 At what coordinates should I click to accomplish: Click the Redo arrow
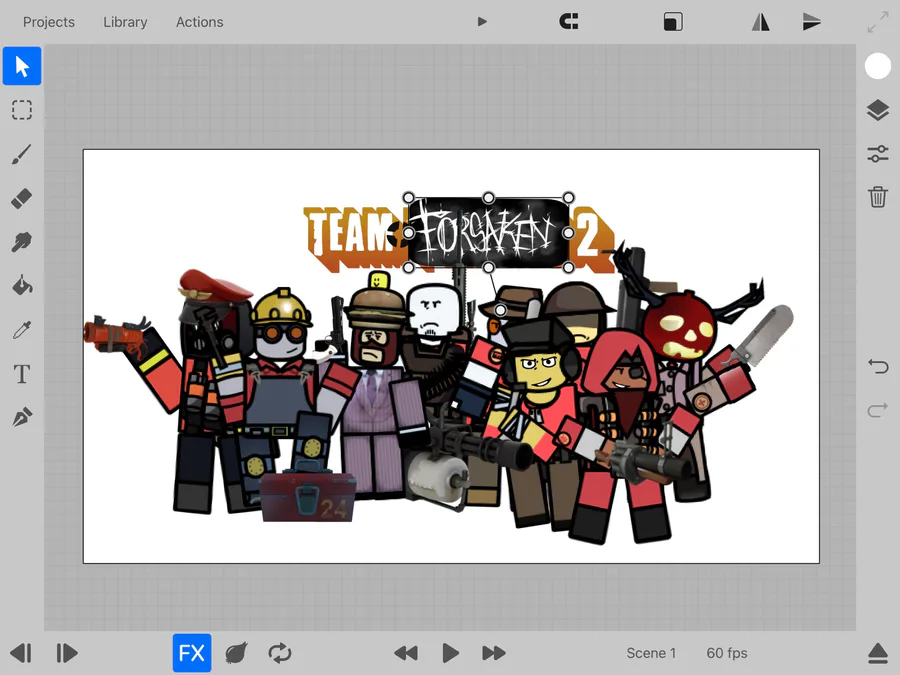pyautogui.click(x=878, y=410)
